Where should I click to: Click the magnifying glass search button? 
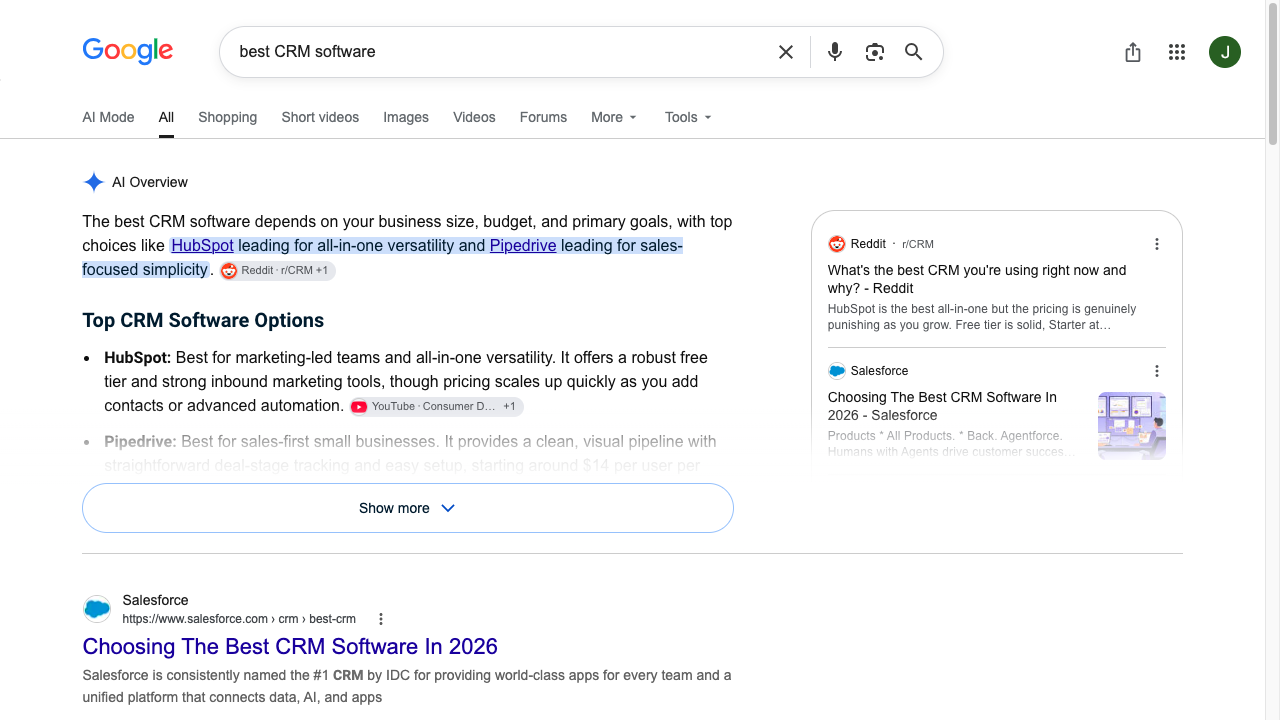pyautogui.click(x=914, y=52)
